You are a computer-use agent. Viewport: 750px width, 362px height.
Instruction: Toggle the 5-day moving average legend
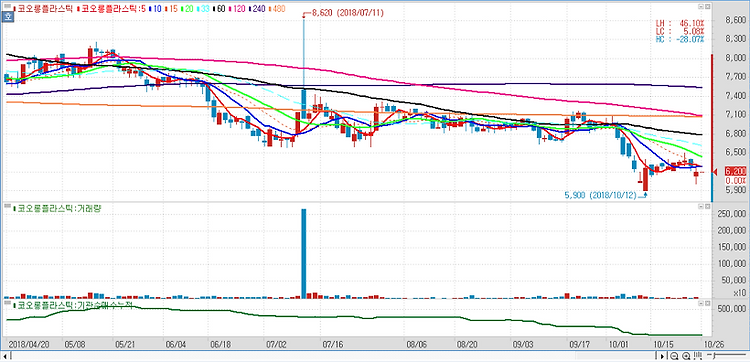(x=111, y=8)
